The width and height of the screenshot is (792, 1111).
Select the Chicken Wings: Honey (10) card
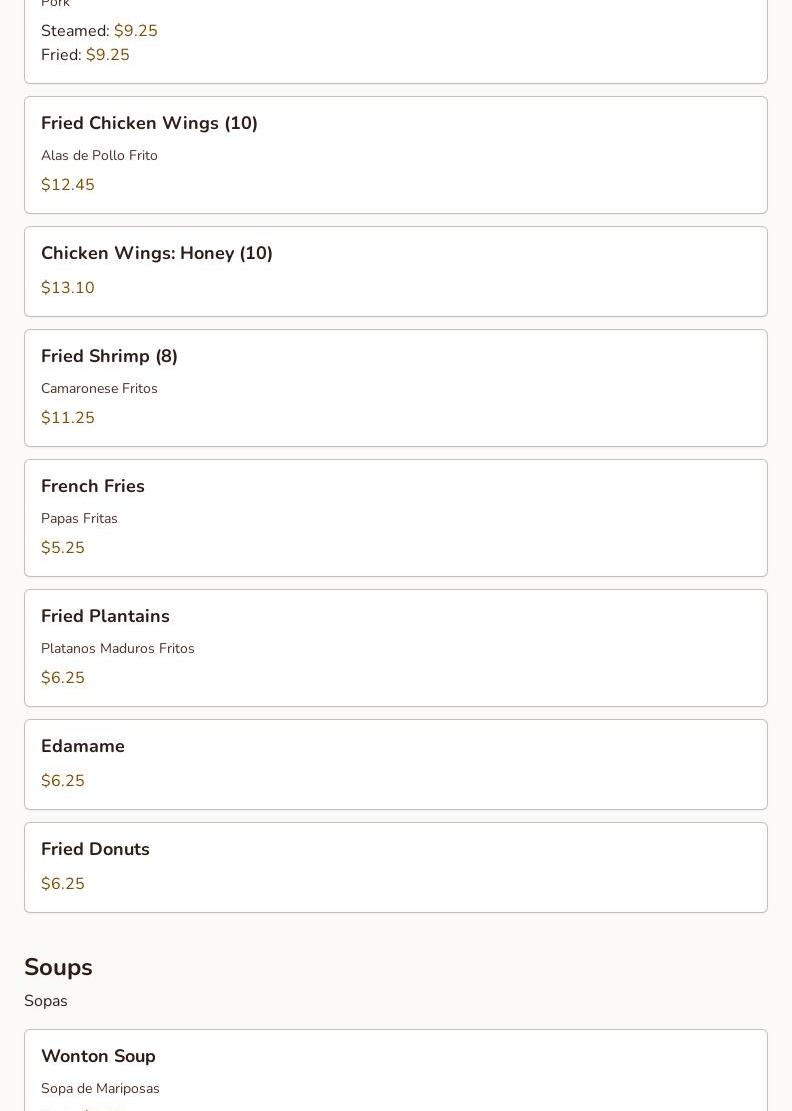(x=156, y=254)
